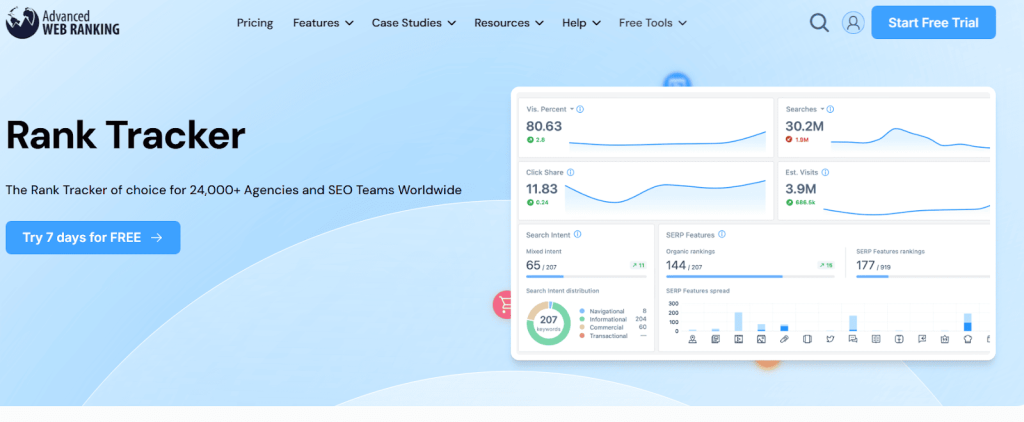The width and height of the screenshot is (1024, 422).
Task: Click the info icon next to SERP Features
Action: click(721, 234)
